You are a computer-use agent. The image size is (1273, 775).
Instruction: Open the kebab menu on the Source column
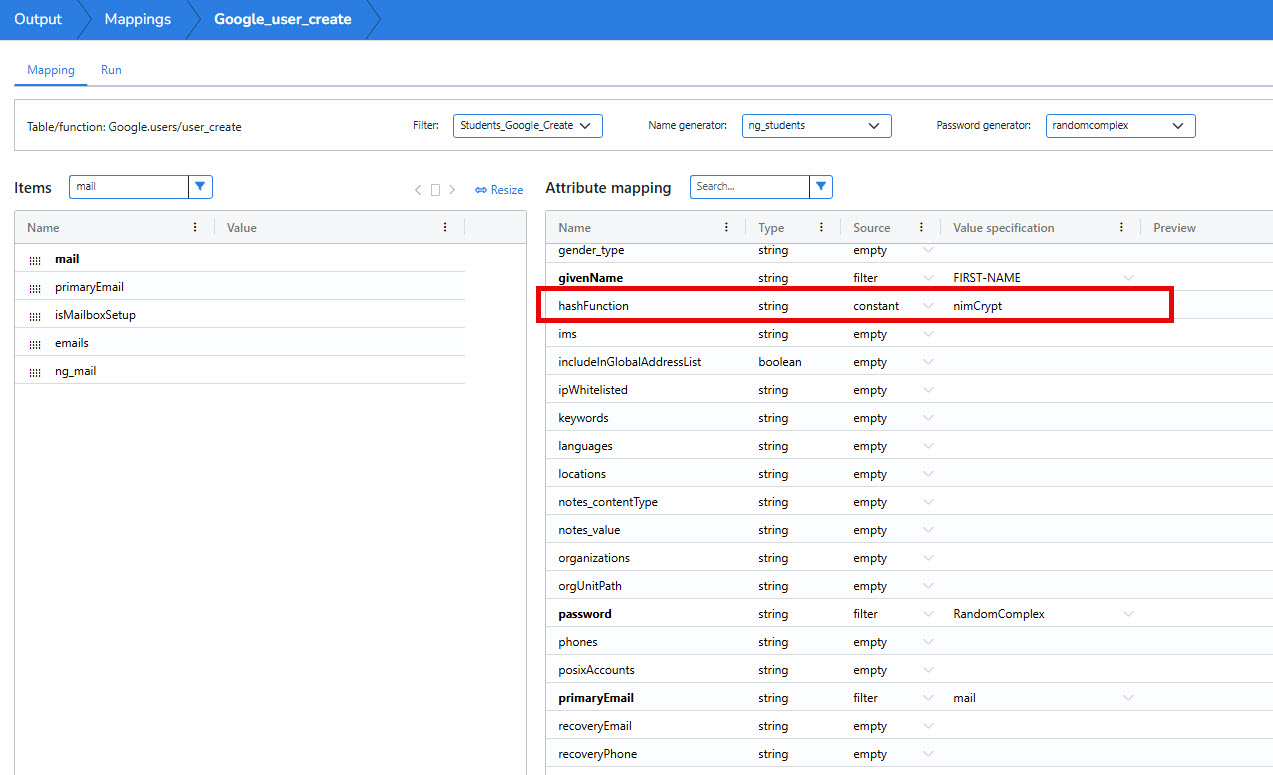tap(921, 227)
